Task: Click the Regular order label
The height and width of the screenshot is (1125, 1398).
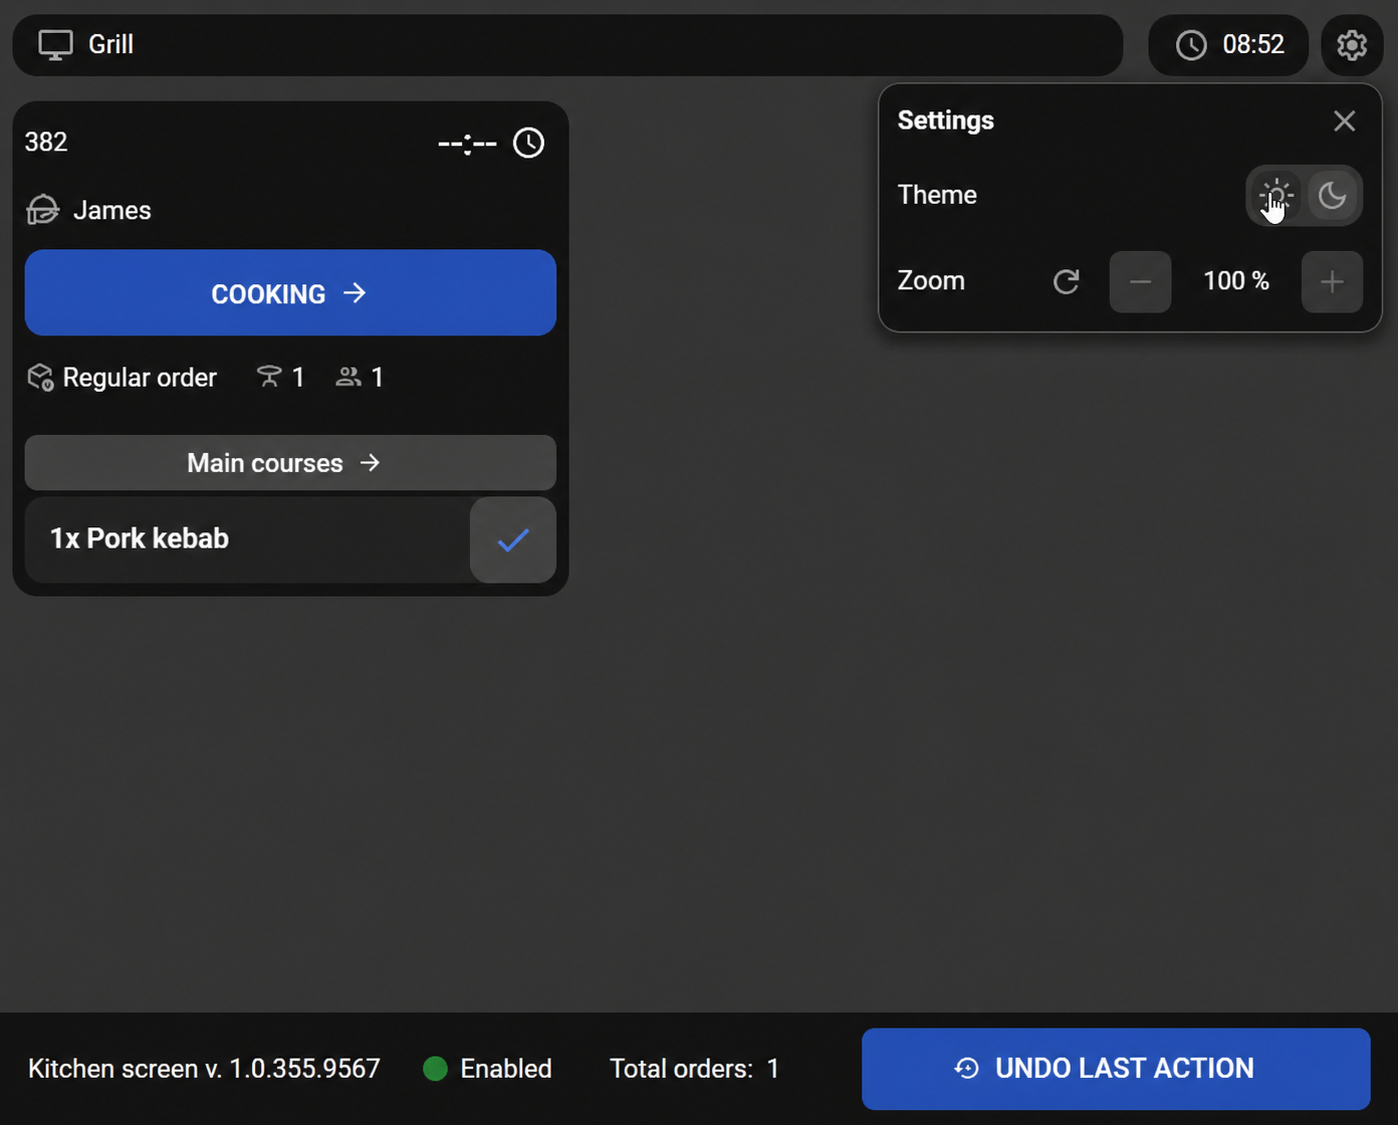Action: [x=140, y=377]
